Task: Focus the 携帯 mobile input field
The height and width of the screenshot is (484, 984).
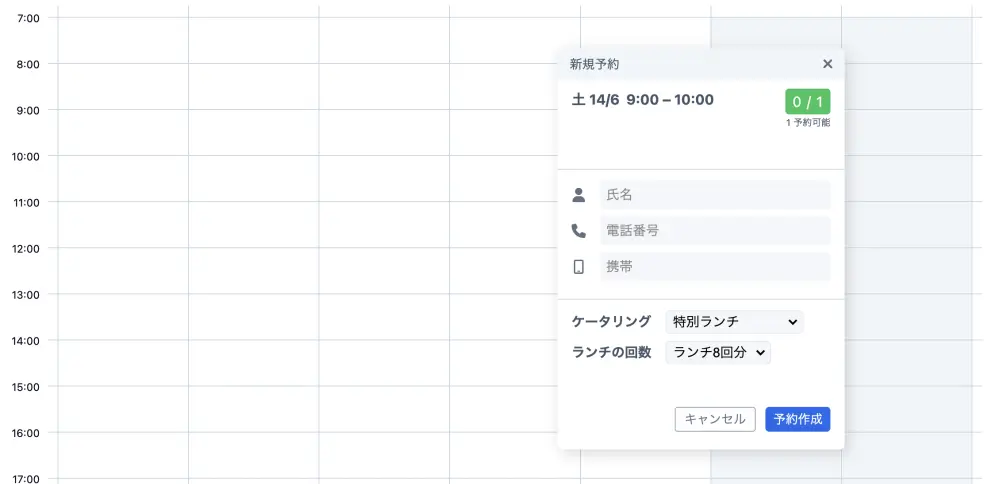Action: coord(714,267)
